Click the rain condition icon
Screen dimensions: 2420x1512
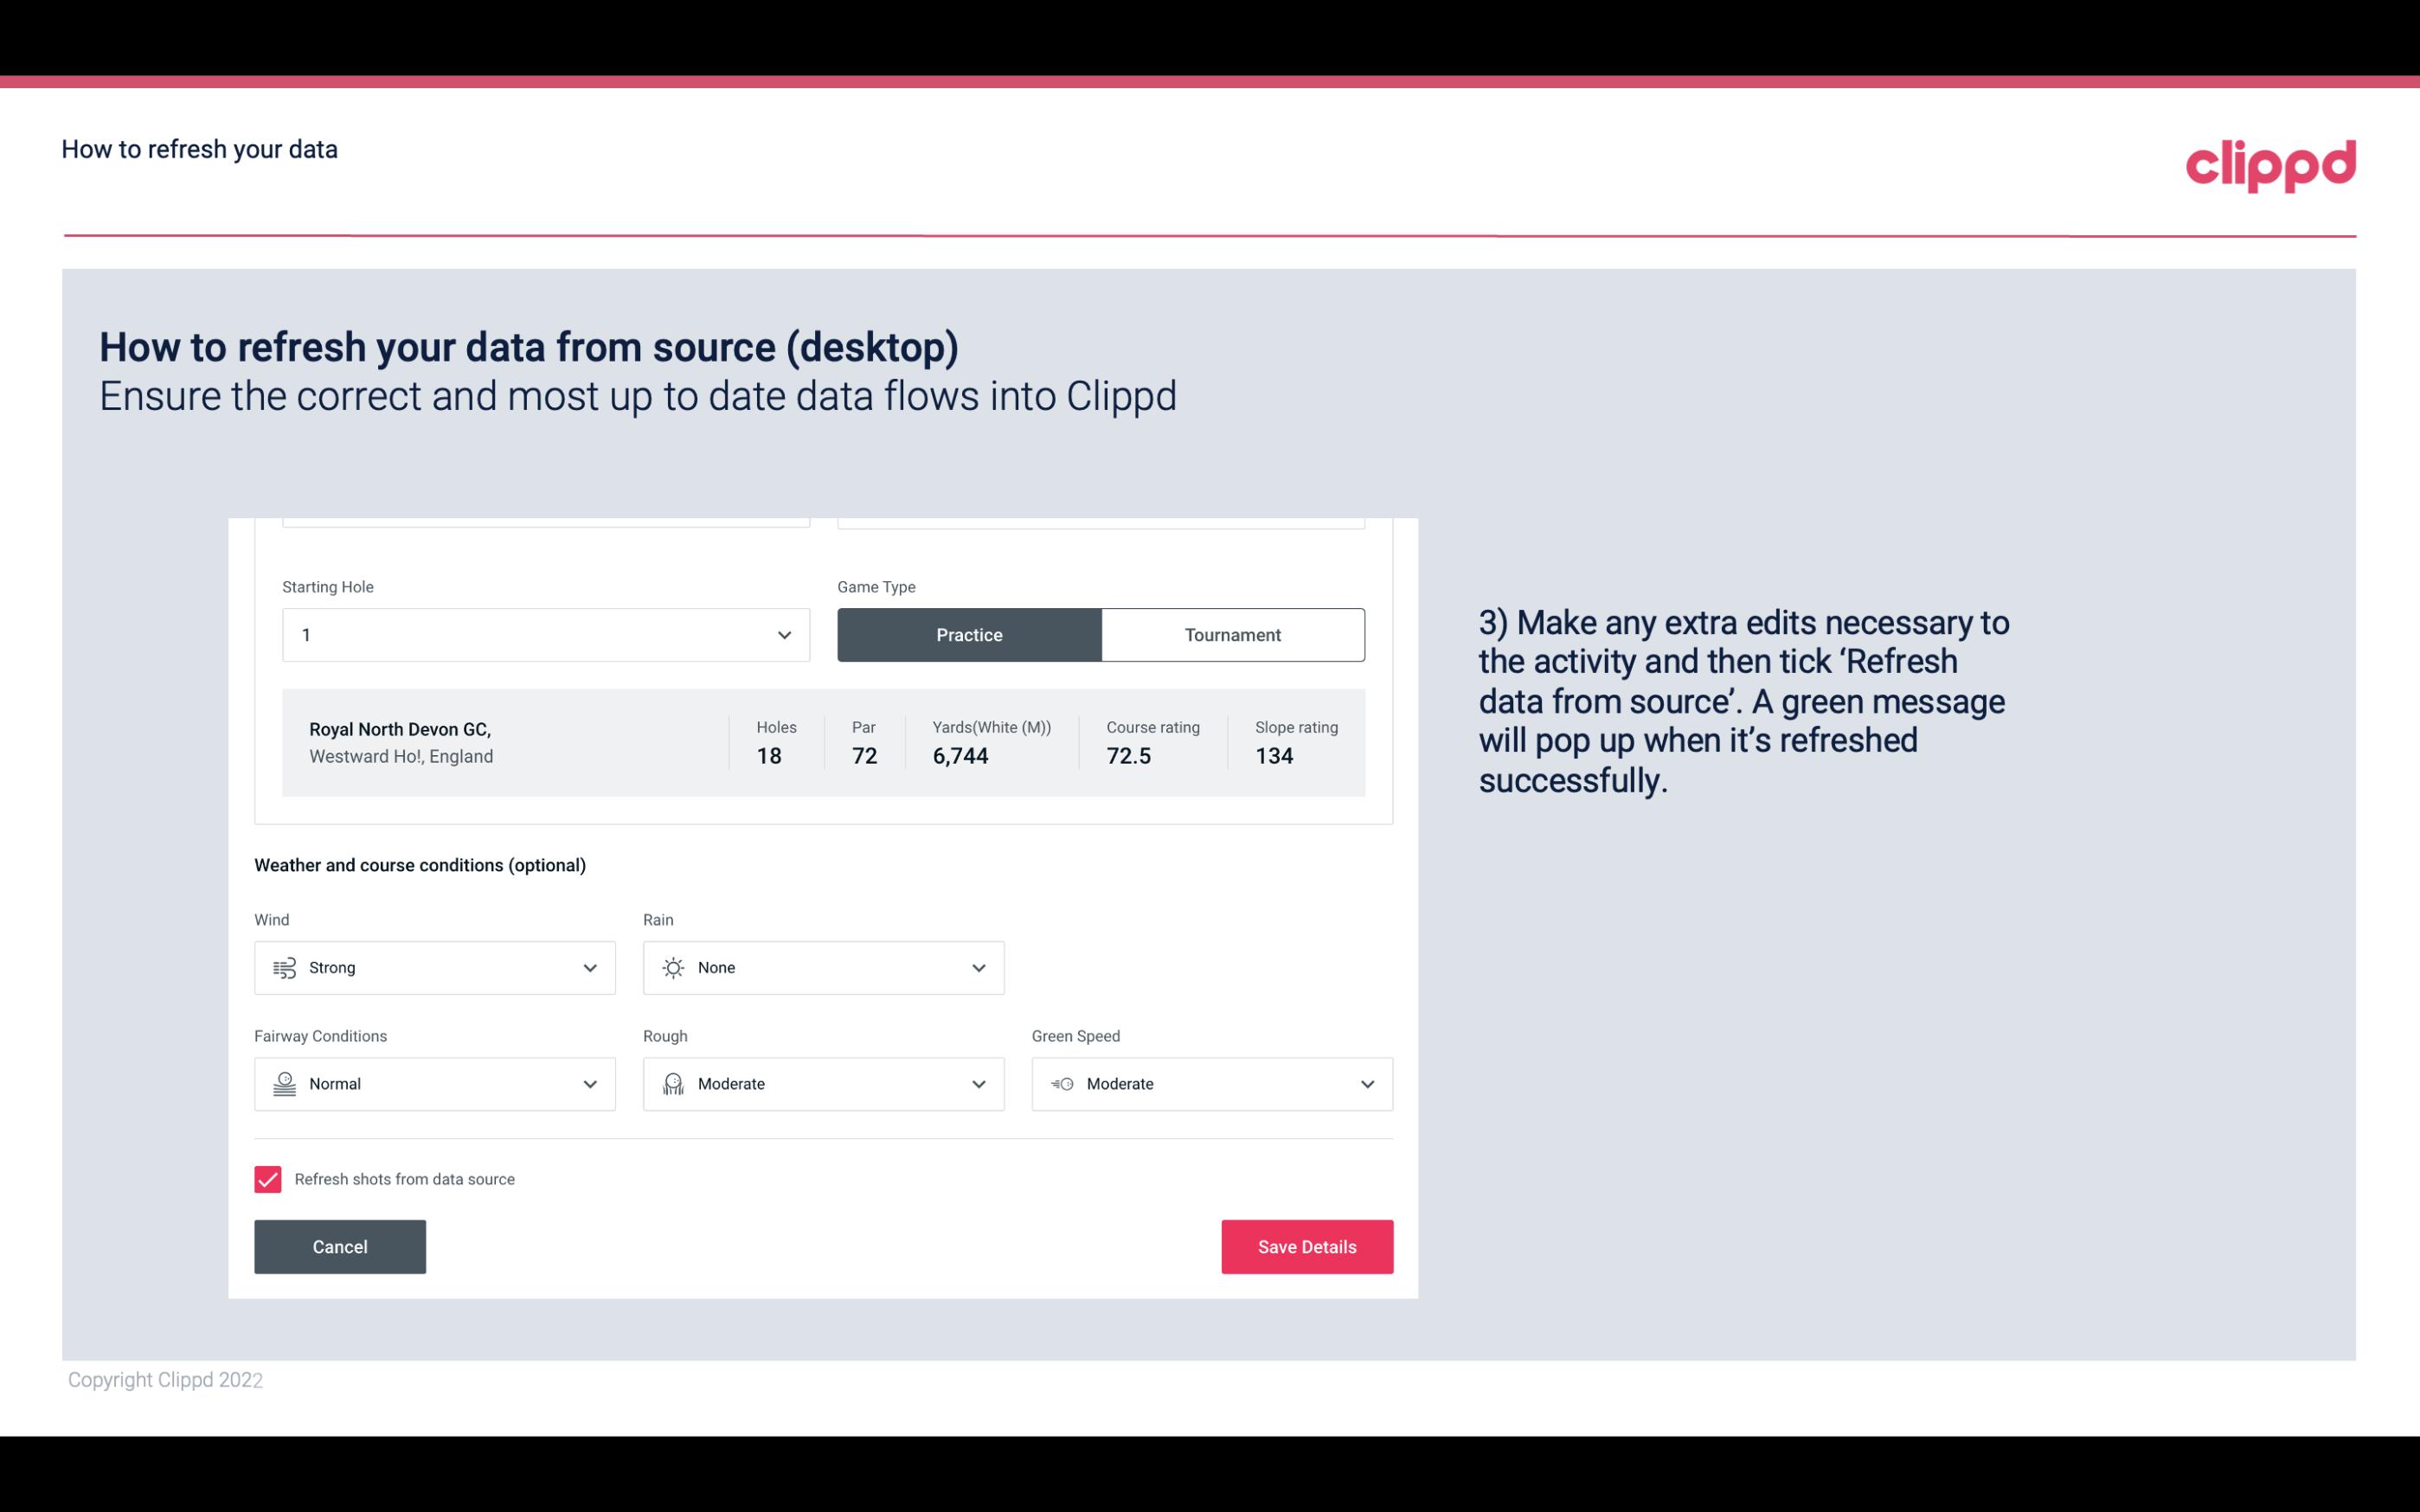pos(674,967)
